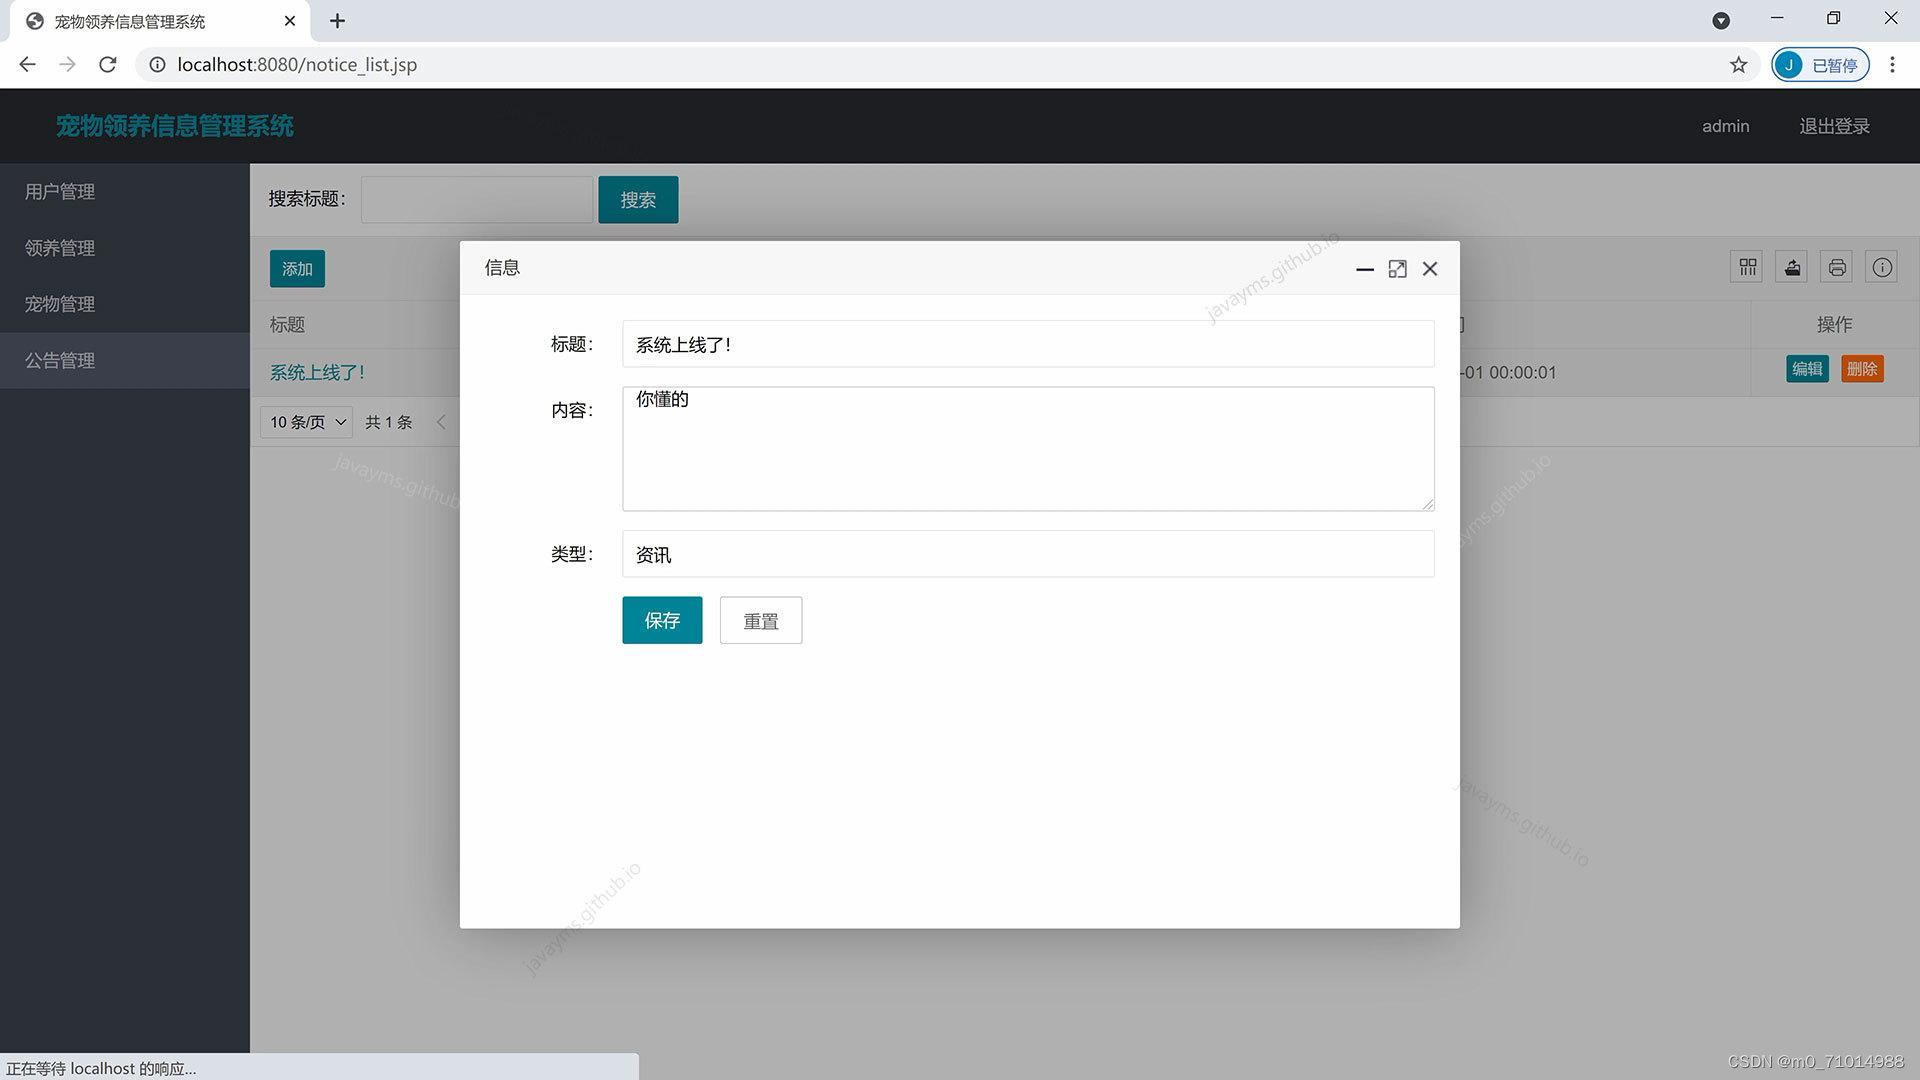Click the 保存 button
The image size is (1920, 1080).
coord(662,620)
